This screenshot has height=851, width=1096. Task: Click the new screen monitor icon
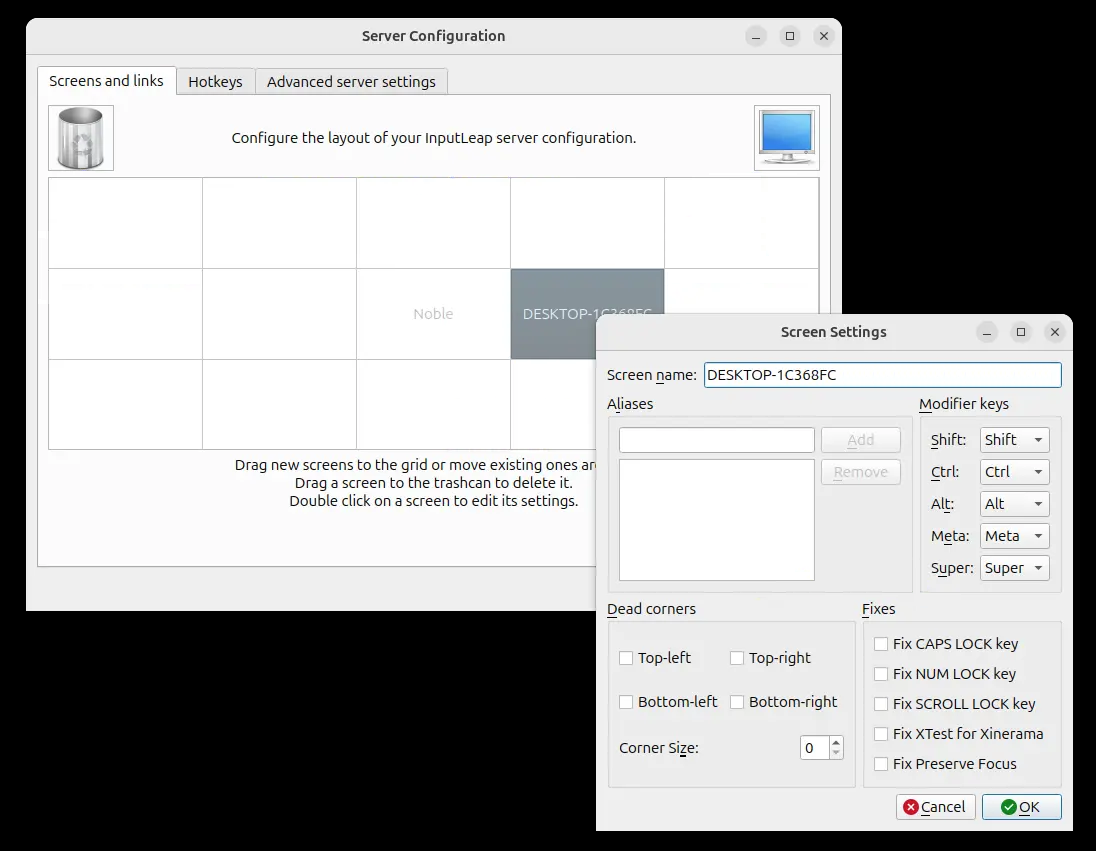coord(786,138)
